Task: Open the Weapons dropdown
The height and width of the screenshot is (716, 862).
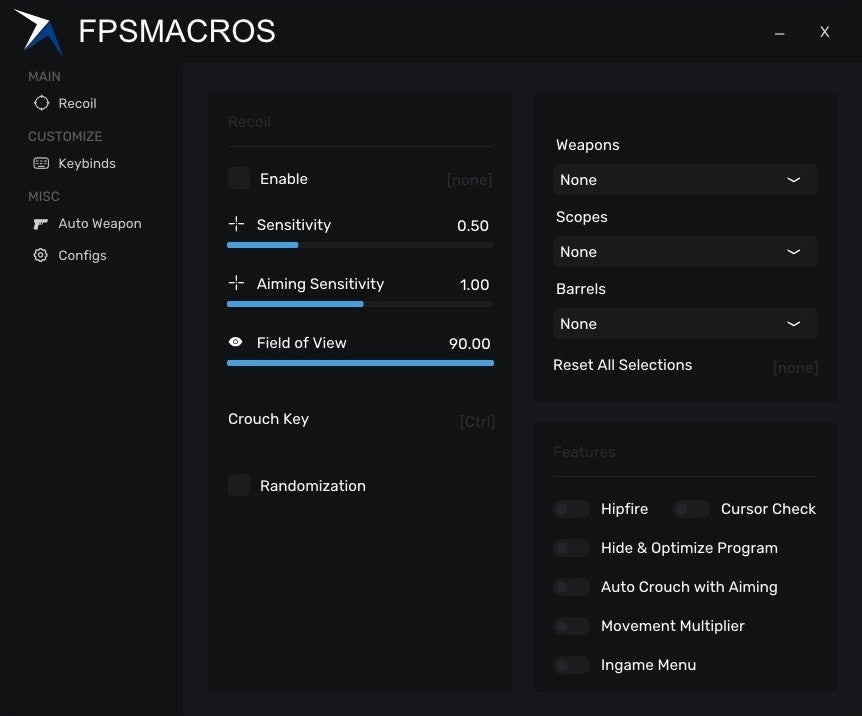Action: [x=685, y=180]
